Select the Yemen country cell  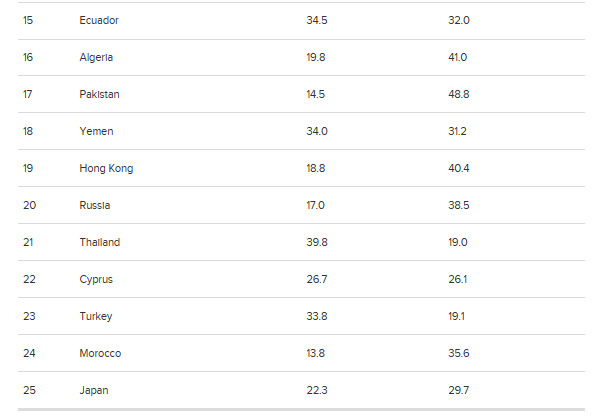click(96, 131)
